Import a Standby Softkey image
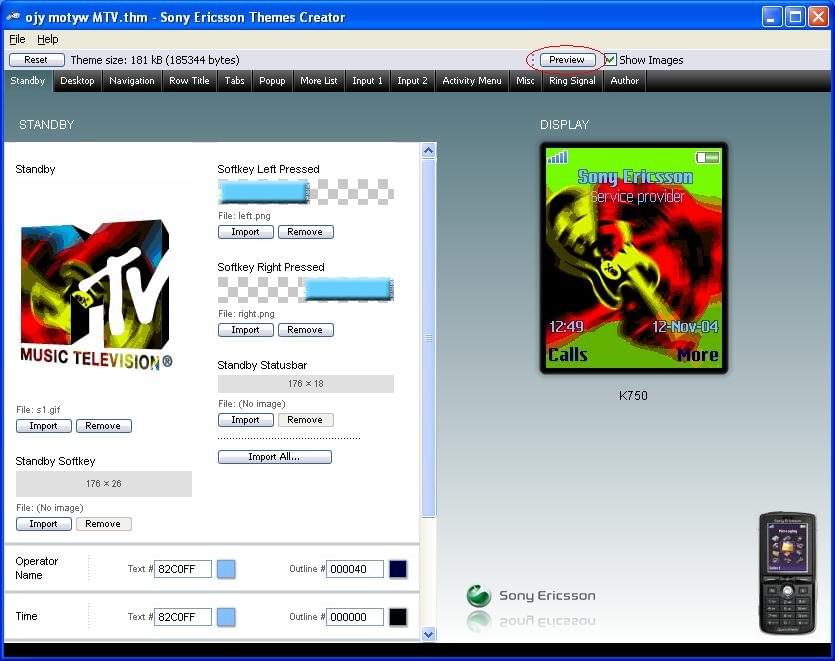Image resolution: width=835 pixels, height=661 pixels. click(44, 524)
